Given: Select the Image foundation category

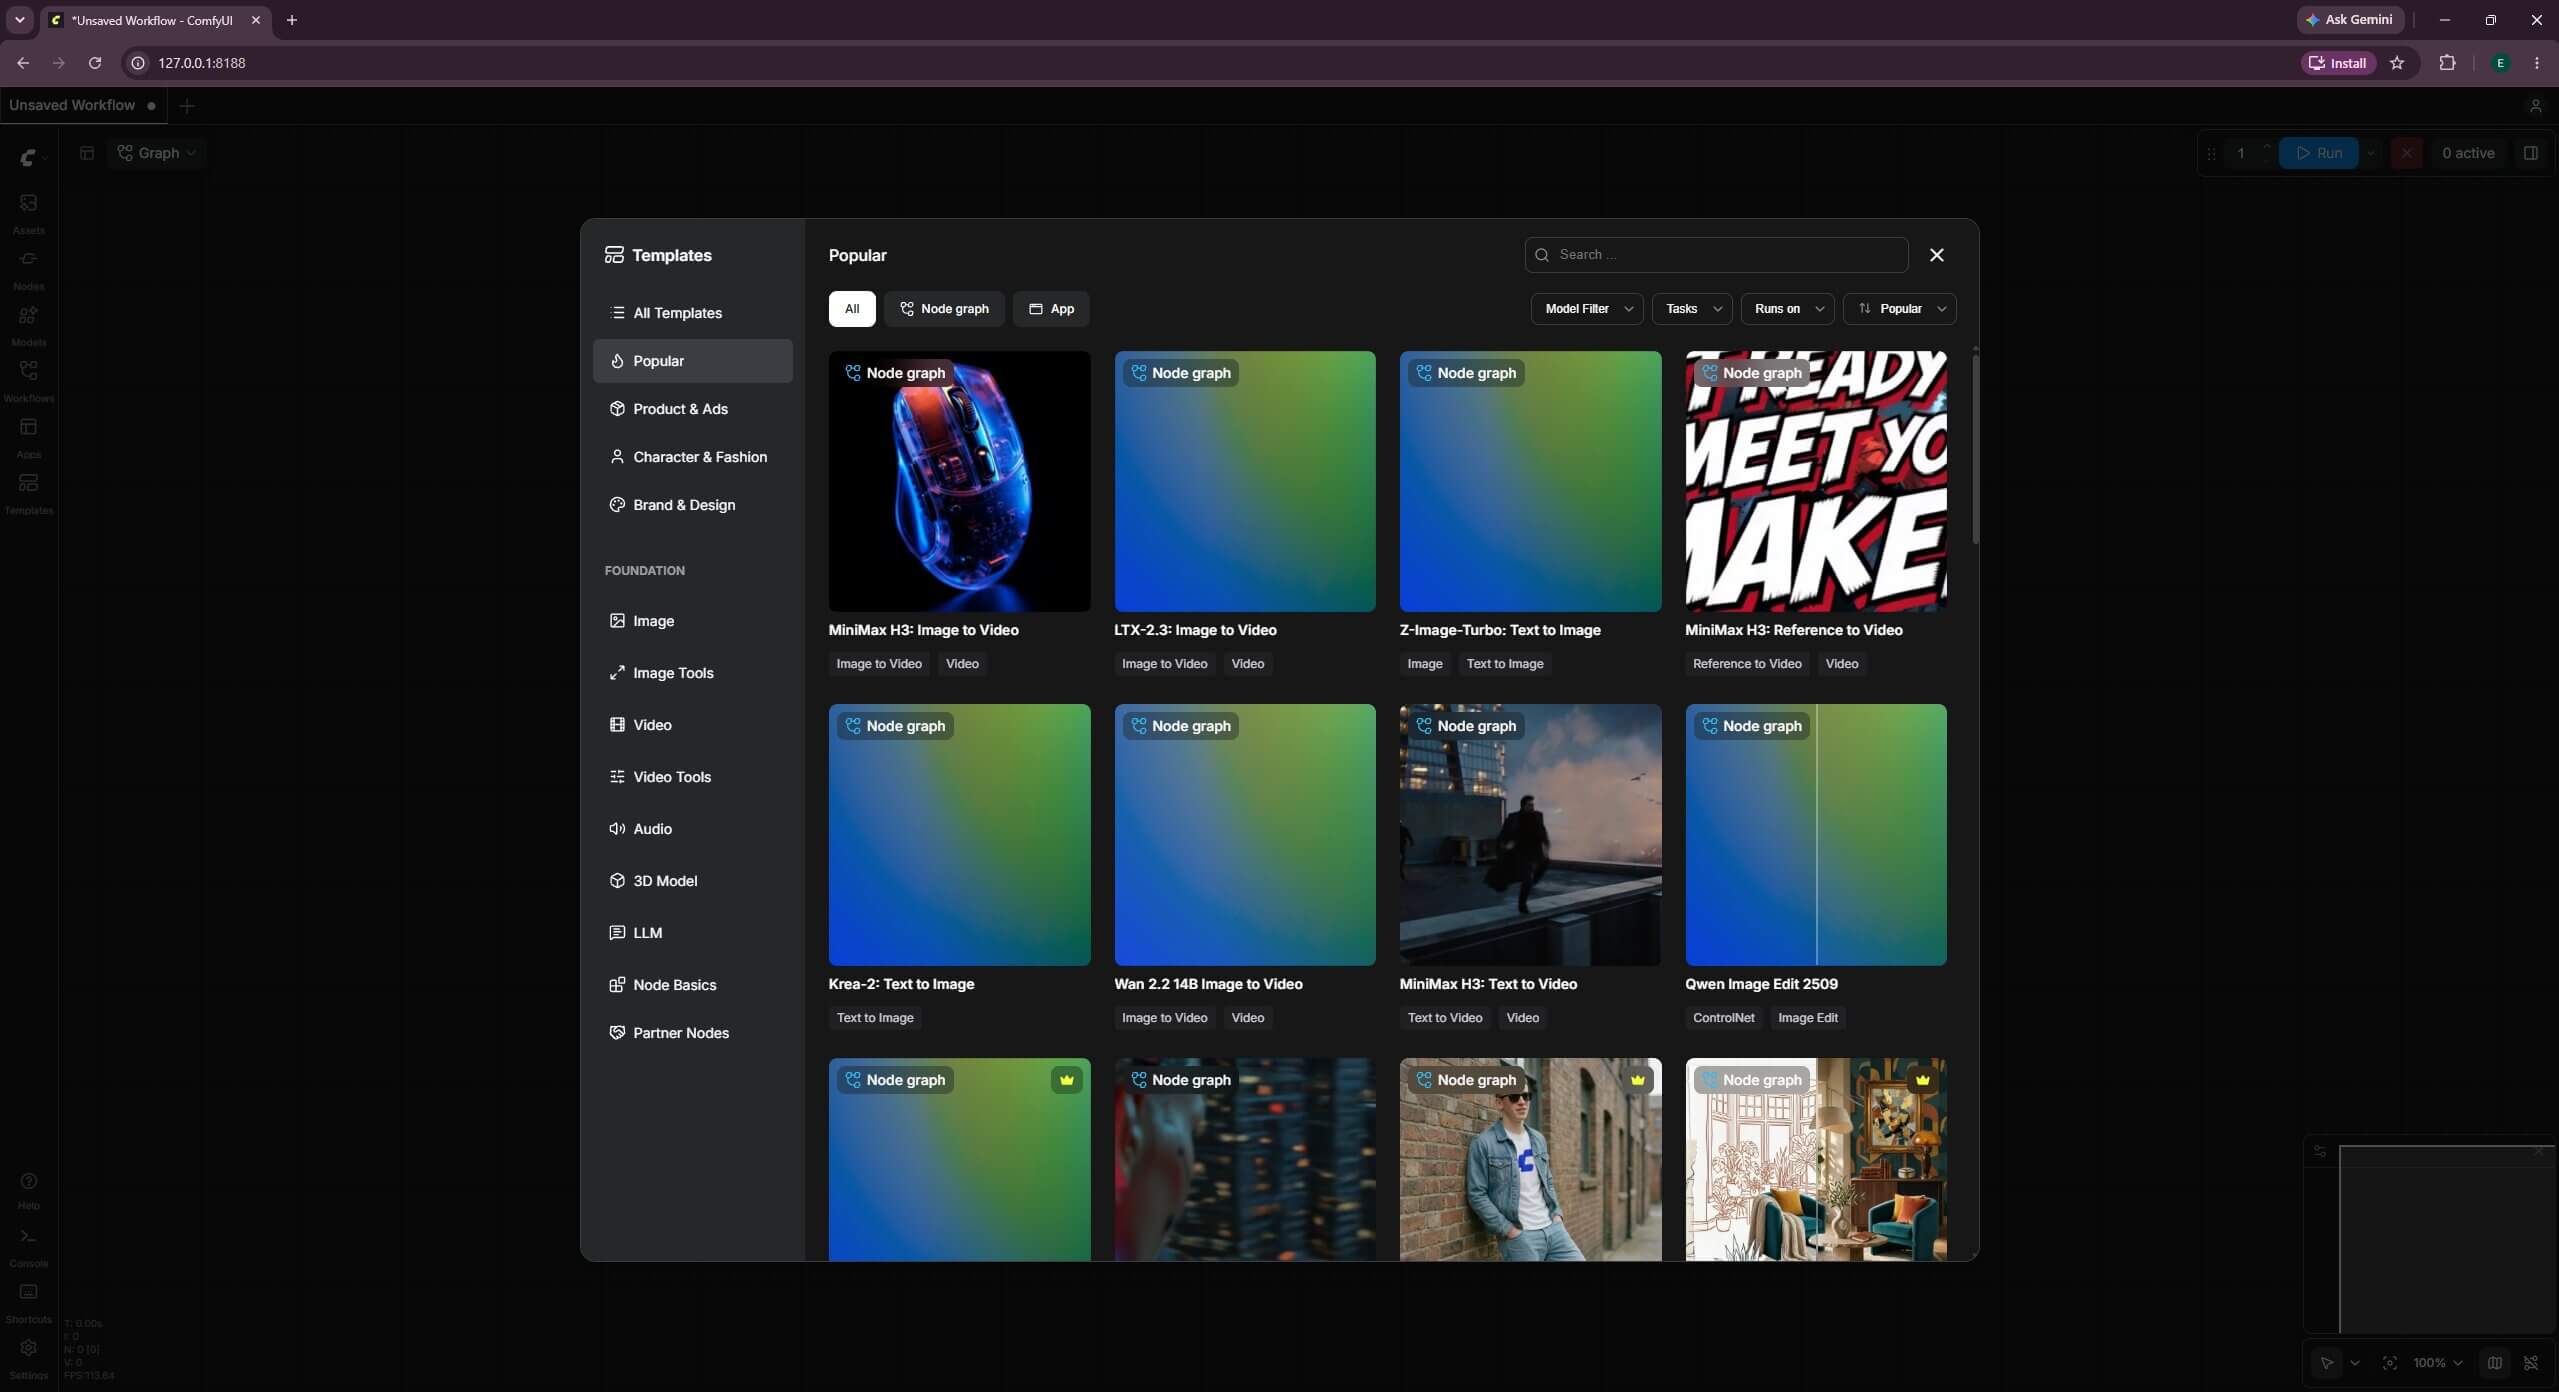Looking at the screenshot, I should [x=692, y=621].
